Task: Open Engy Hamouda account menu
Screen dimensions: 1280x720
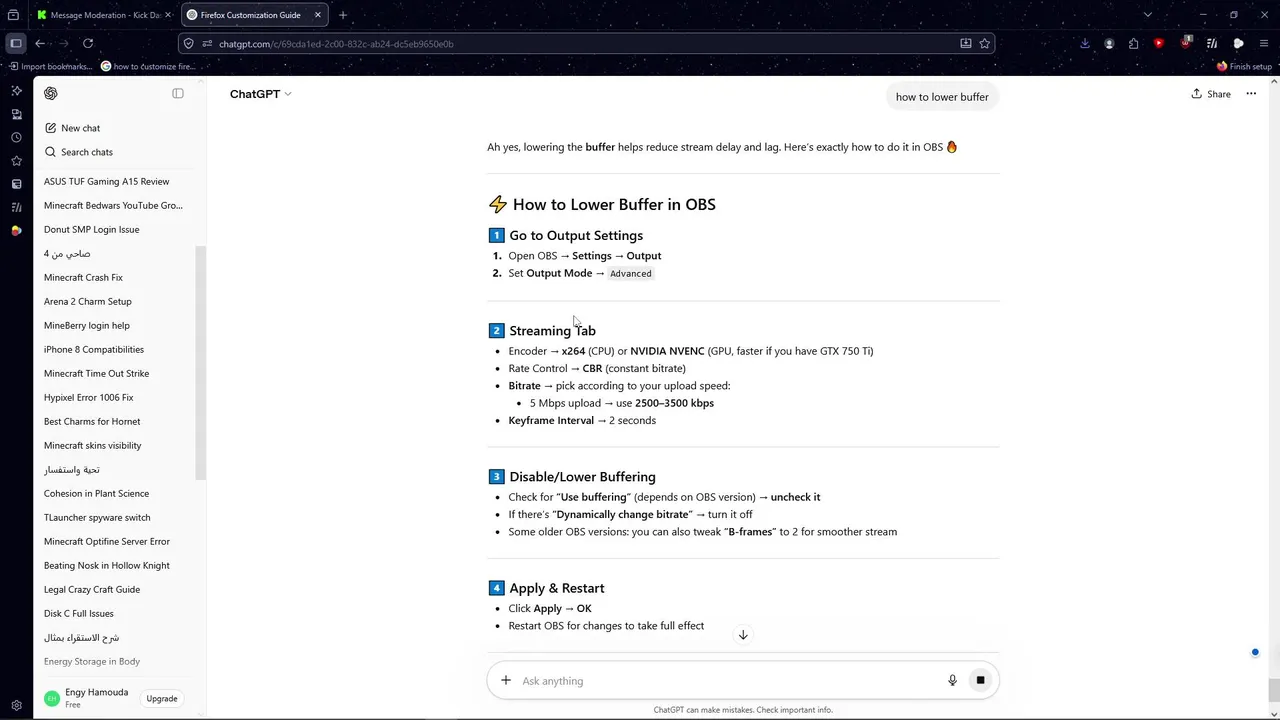Action: pos(86,698)
